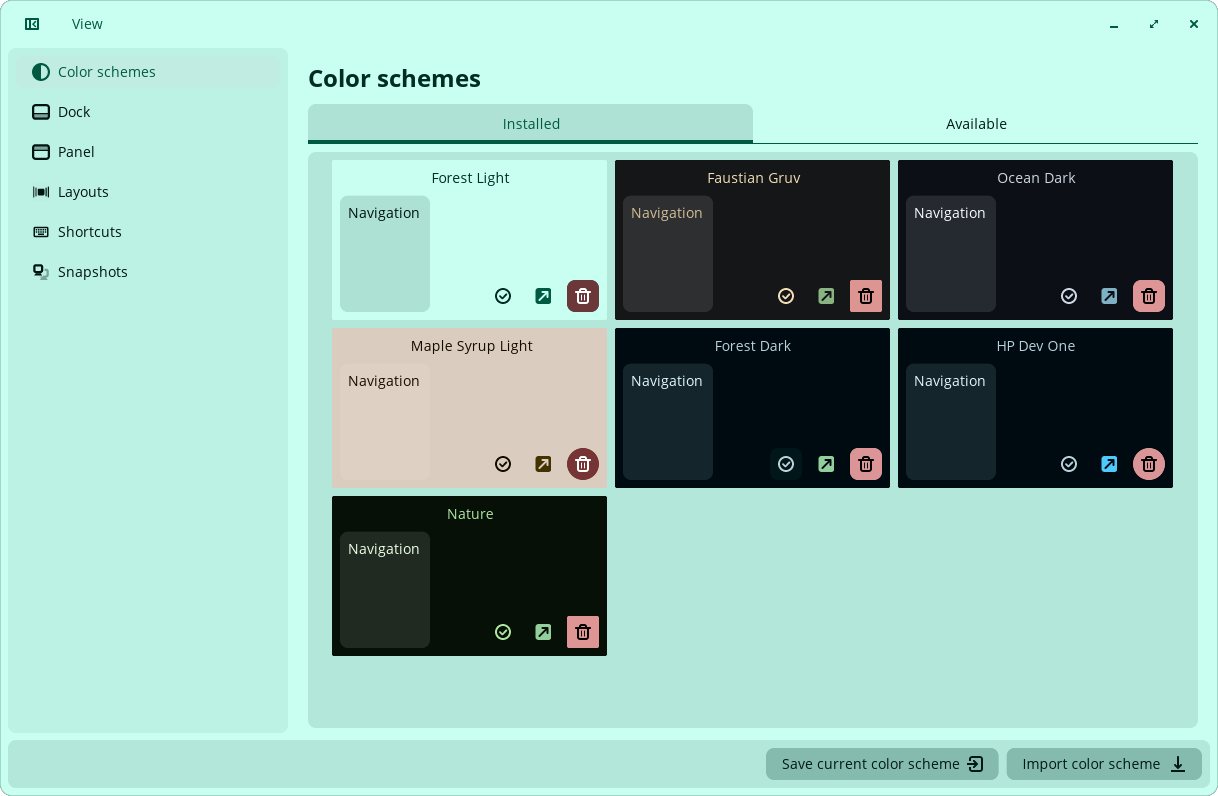Apply the HP Dev One color scheme
This screenshot has height=796, width=1218.
click(1069, 464)
